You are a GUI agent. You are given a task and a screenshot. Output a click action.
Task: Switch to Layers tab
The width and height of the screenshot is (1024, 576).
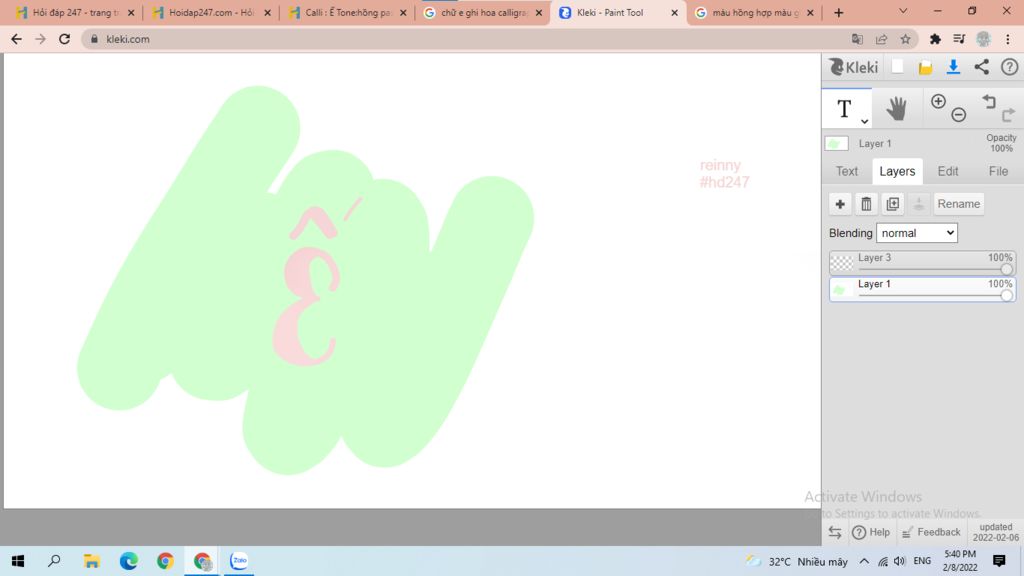[x=897, y=171]
